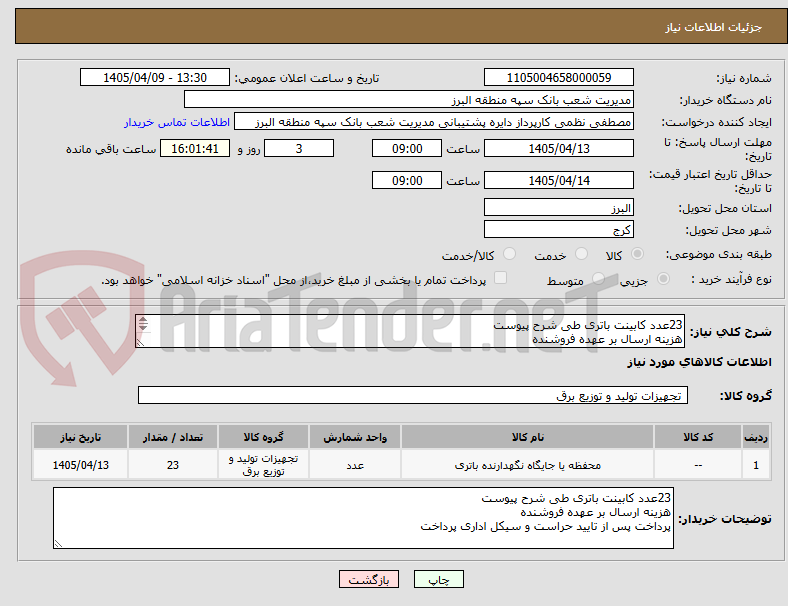
Task: Click the شهر محل تحویل field کرج
Action: click(558, 230)
